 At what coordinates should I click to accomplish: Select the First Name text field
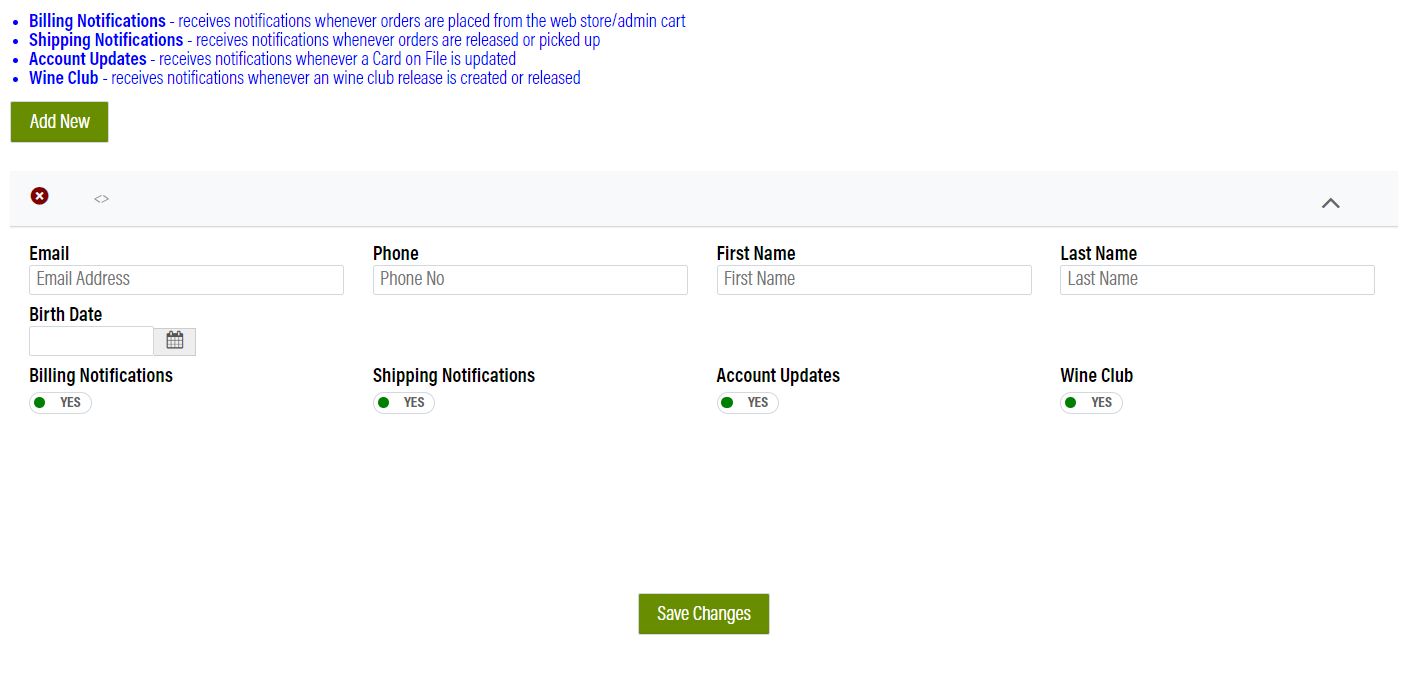point(874,279)
